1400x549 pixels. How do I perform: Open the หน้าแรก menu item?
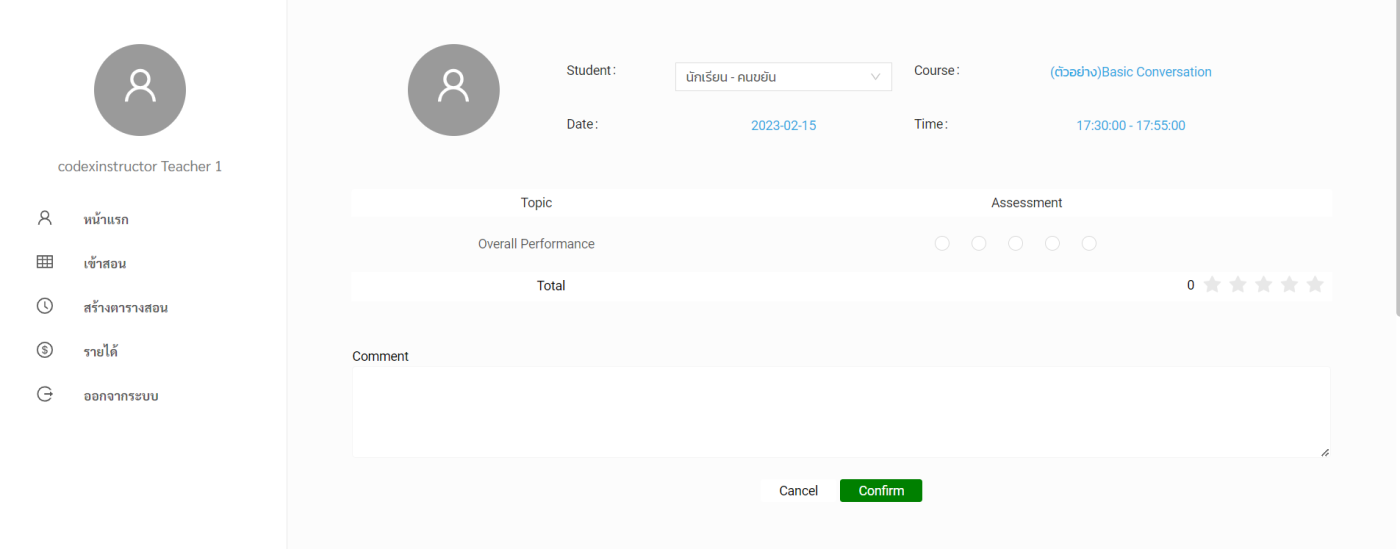(x=106, y=219)
